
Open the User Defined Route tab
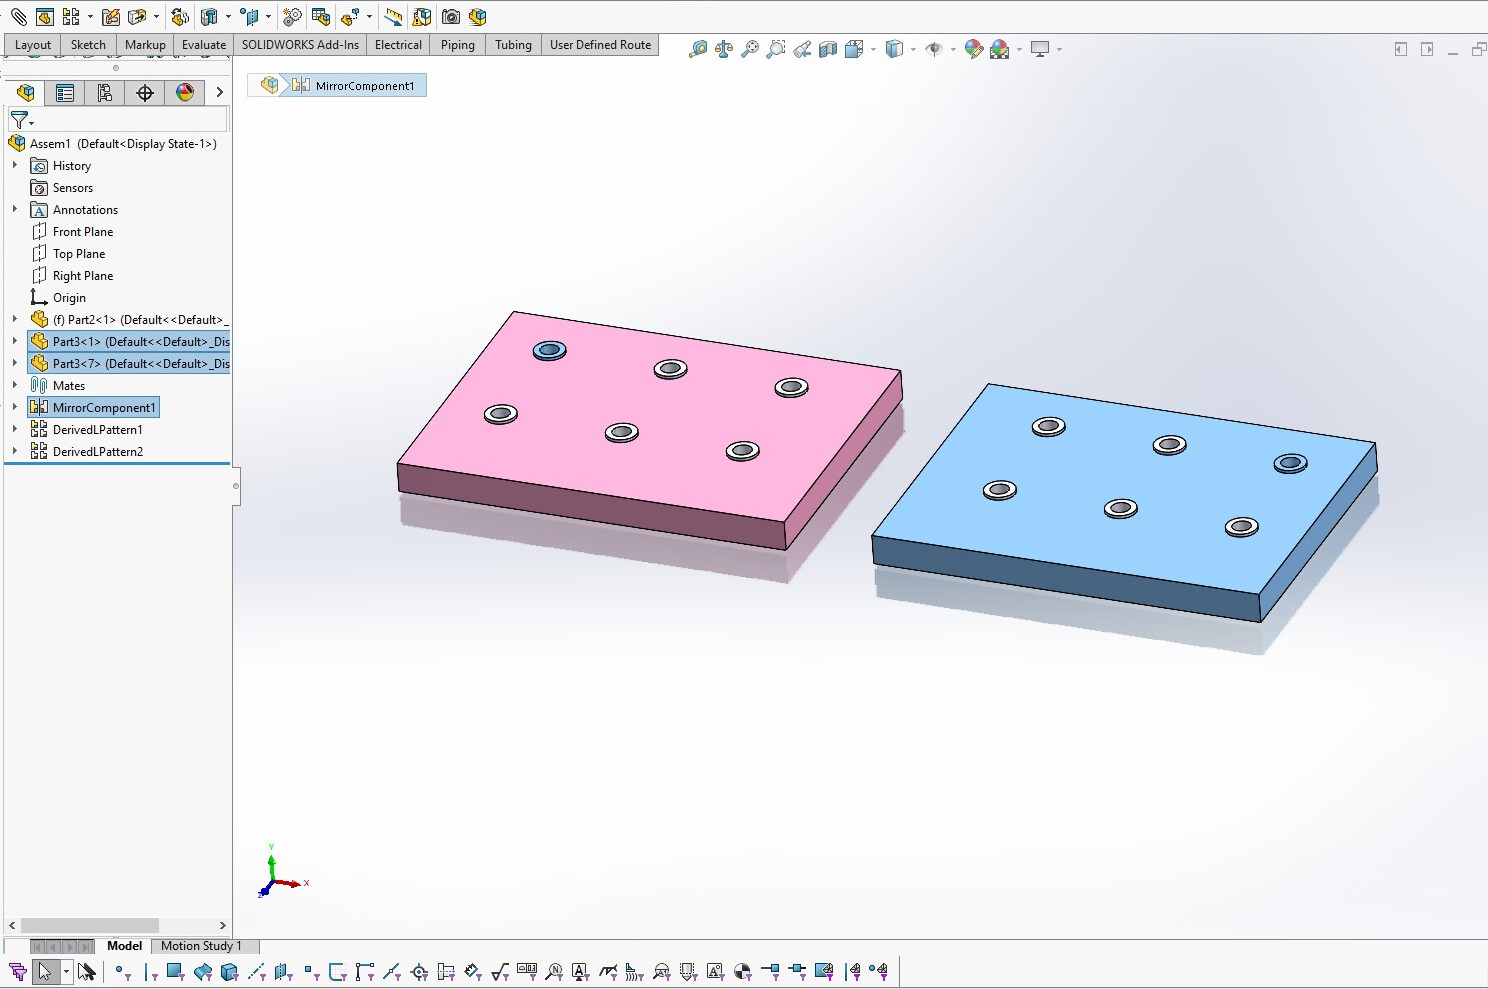(x=600, y=45)
